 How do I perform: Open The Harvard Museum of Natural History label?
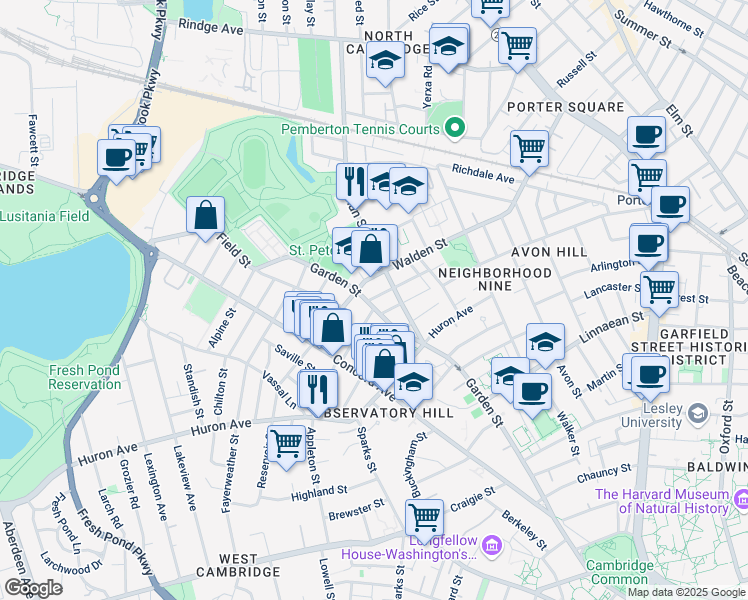point(662,501)
